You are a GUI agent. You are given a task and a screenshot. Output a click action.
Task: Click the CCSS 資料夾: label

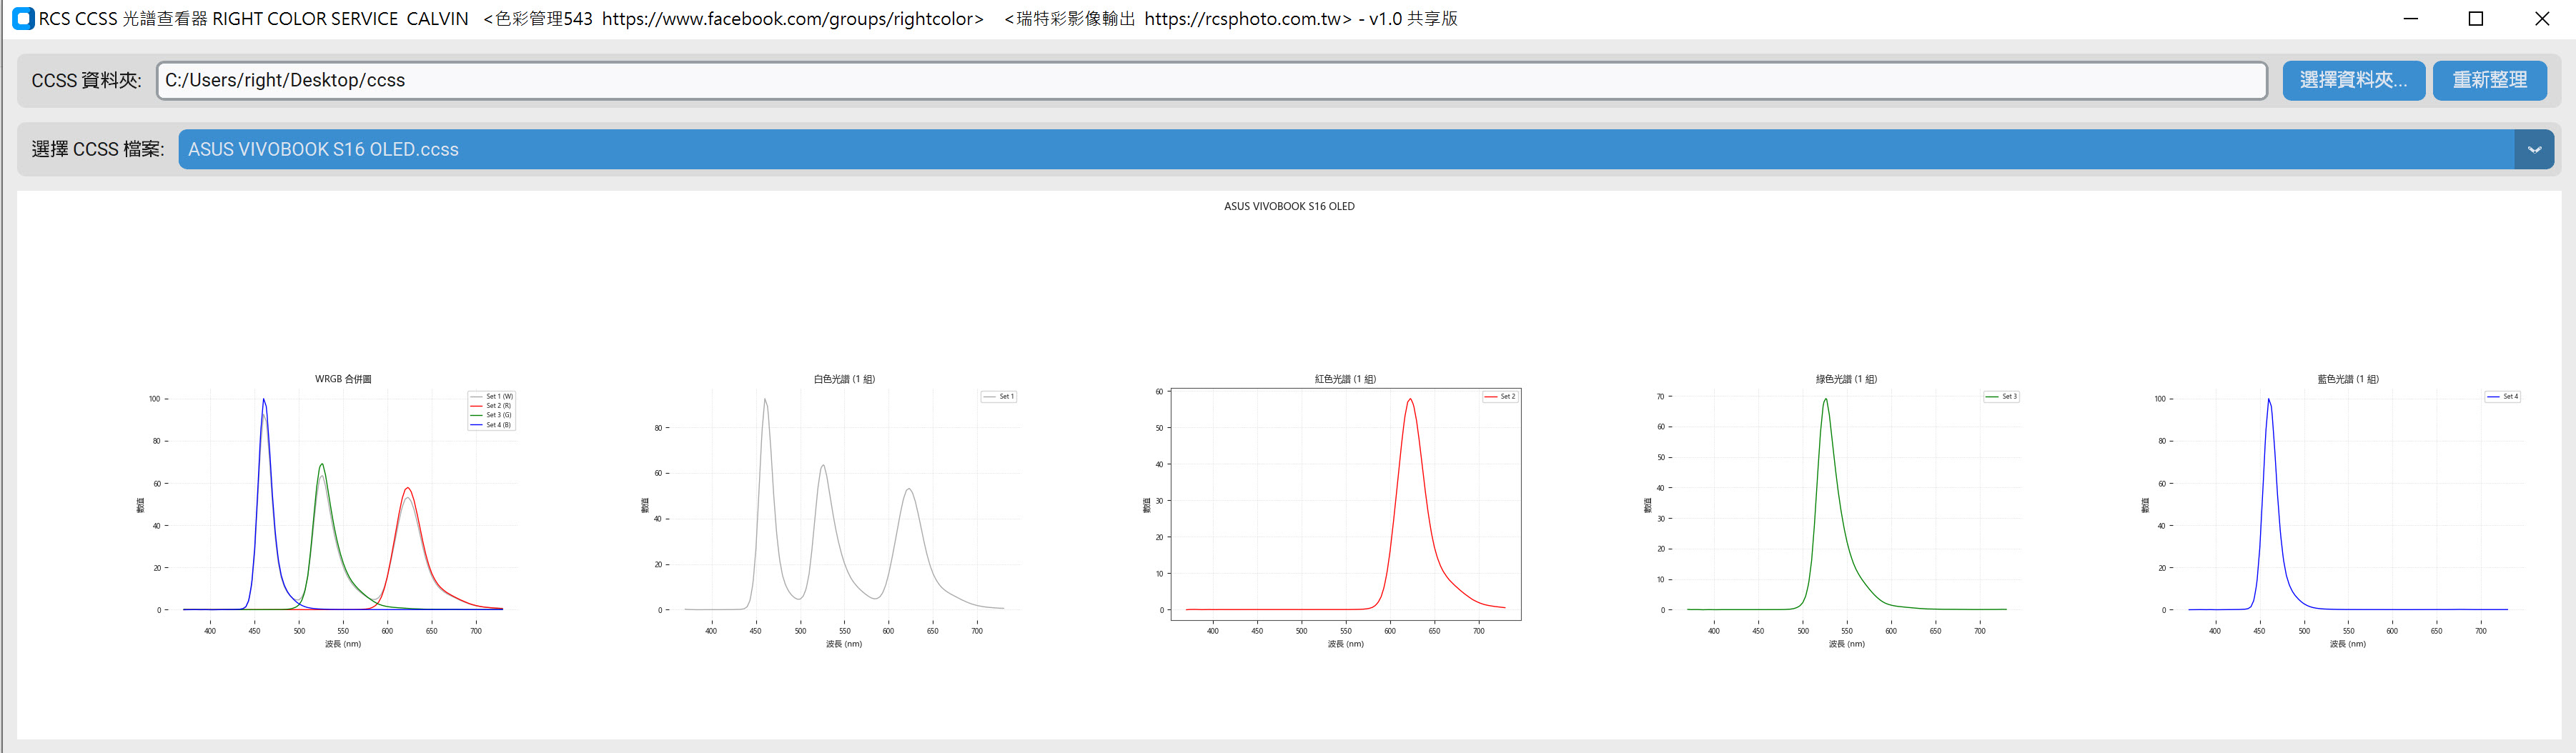pyautogui.click(x=86, y=81)
